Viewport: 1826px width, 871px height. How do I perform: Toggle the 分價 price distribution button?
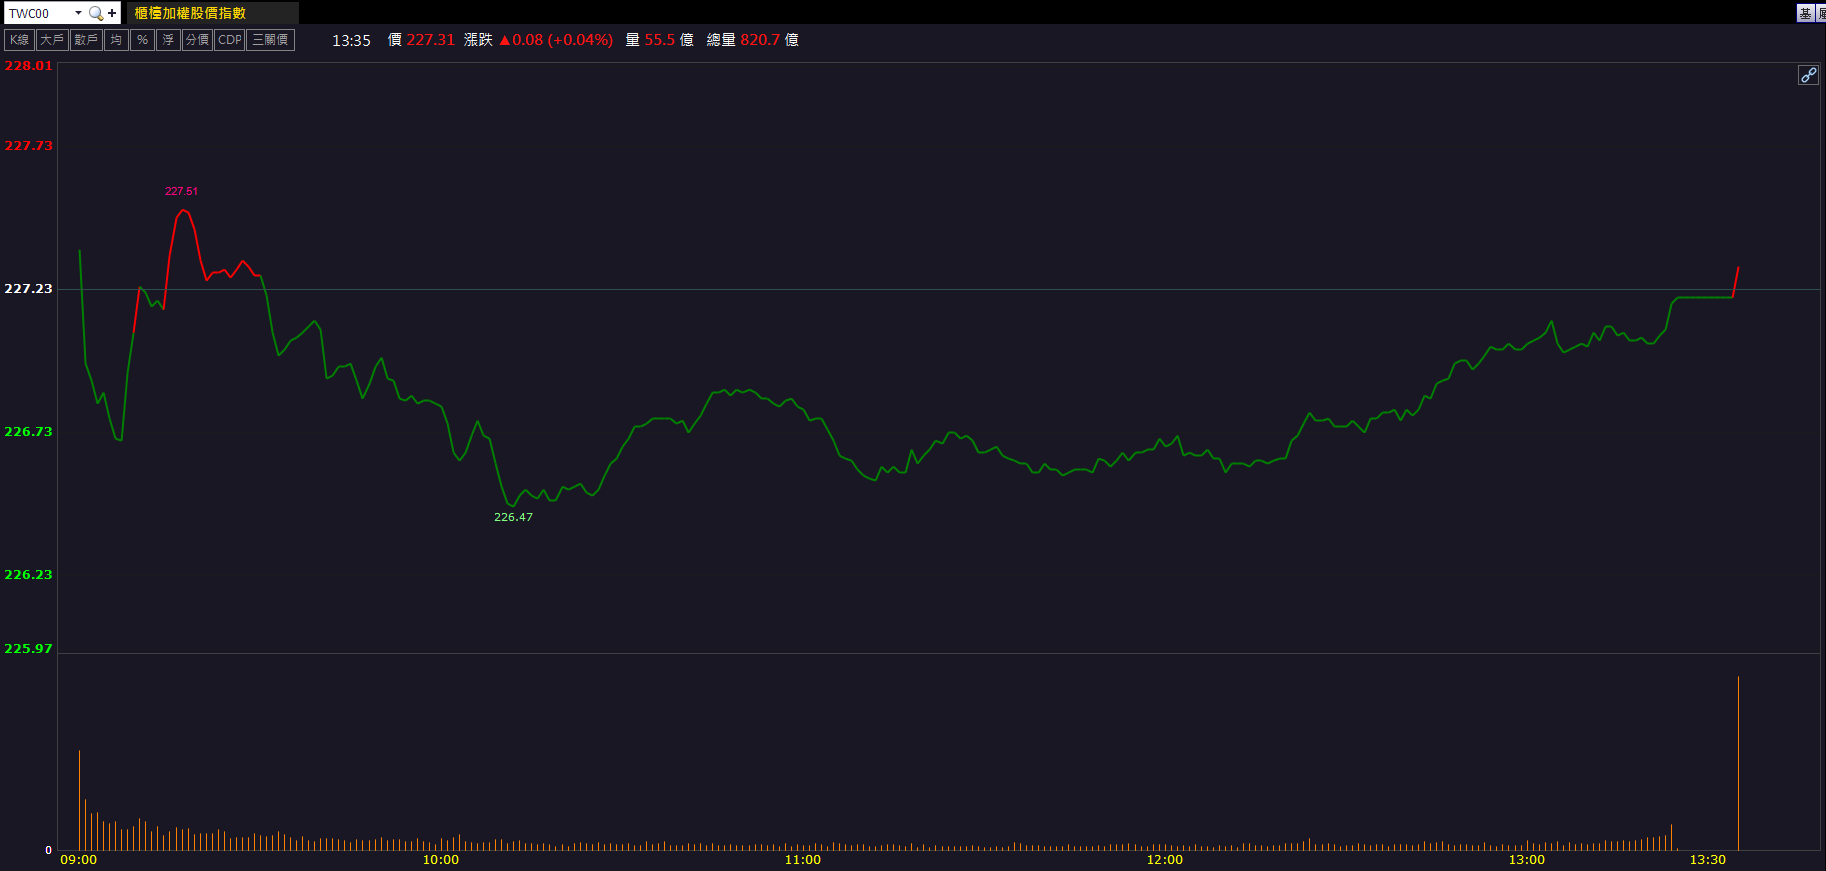[197, 40]
